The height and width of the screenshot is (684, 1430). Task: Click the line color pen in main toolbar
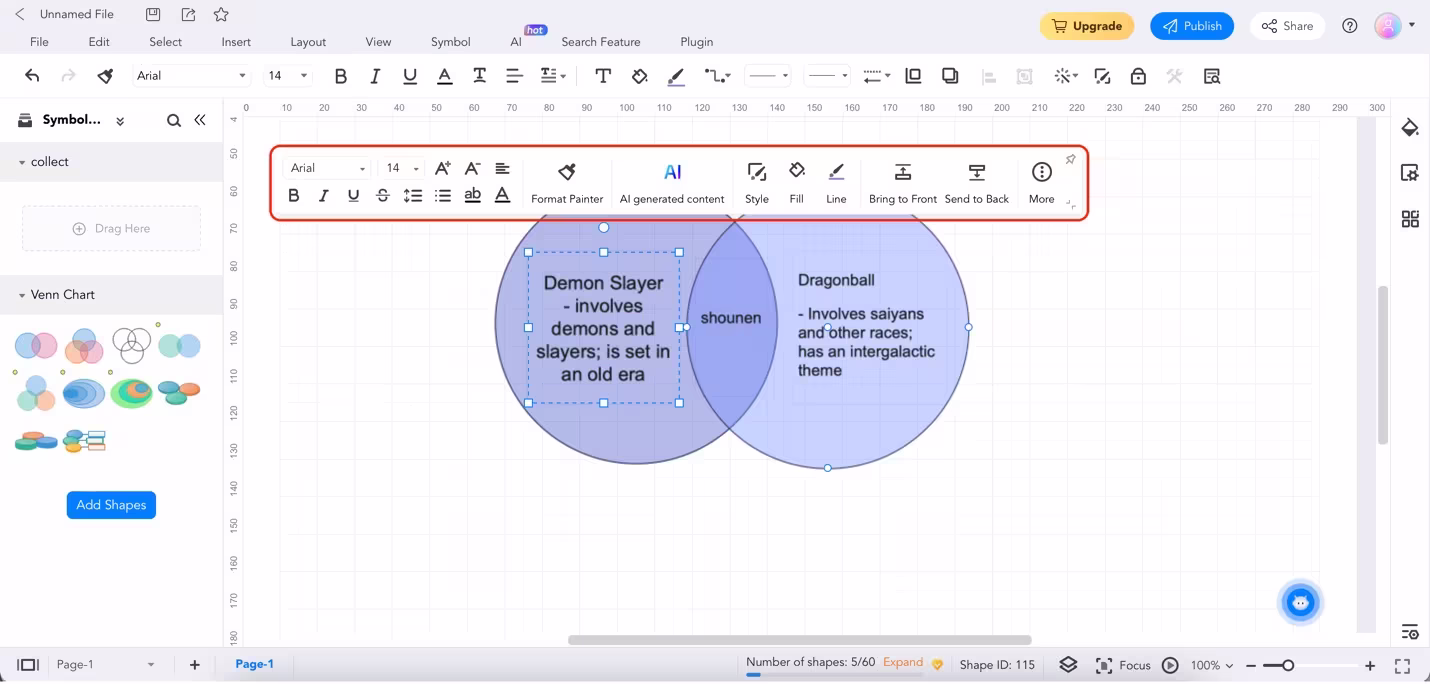click(676, 76)
